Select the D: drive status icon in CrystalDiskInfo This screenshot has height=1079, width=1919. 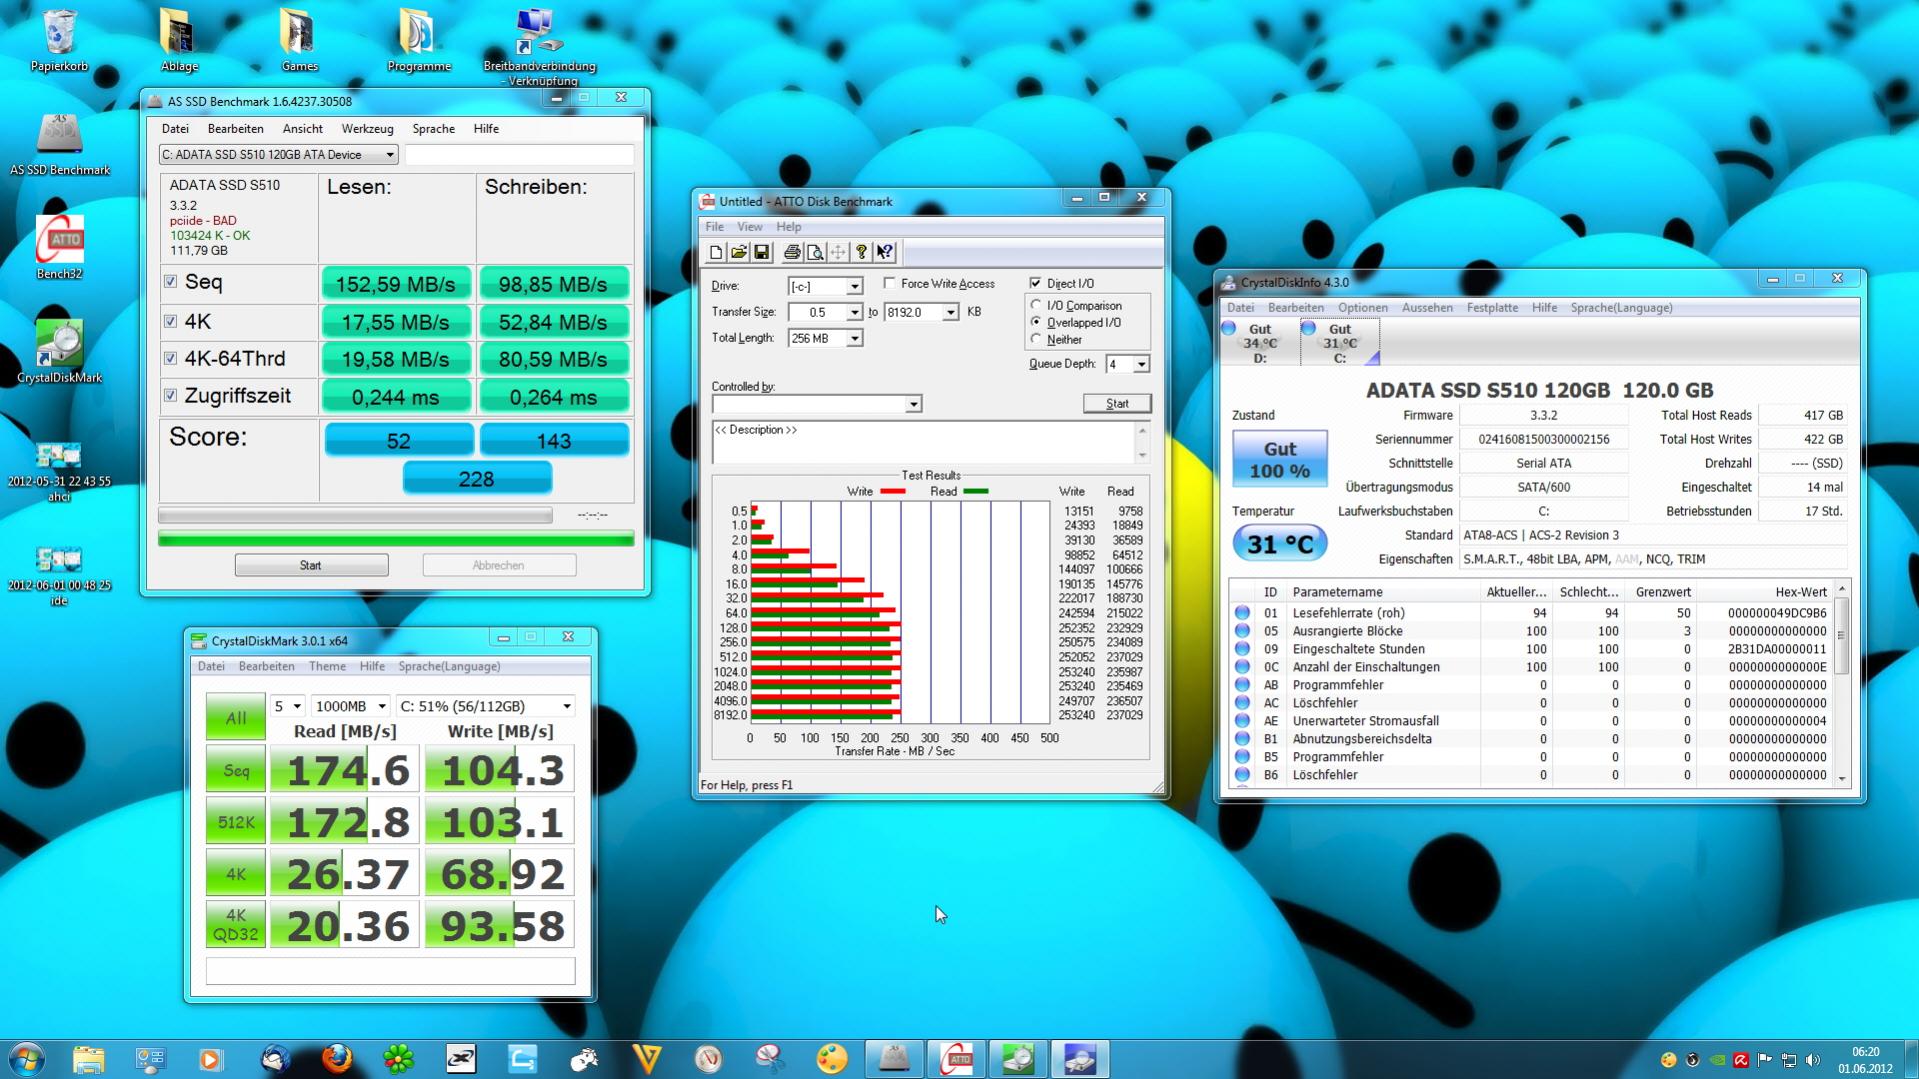point(1260,342)
